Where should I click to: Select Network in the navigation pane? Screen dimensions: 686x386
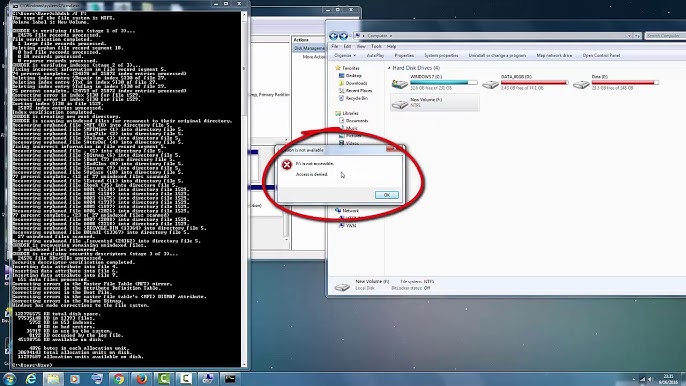click(x=350, y=211)
